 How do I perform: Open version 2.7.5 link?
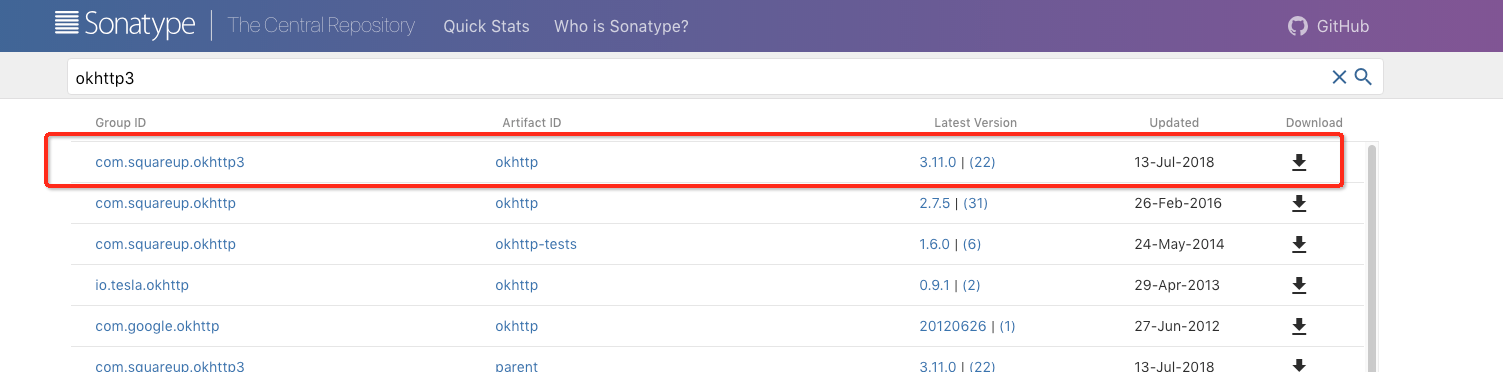pos(934,203)
